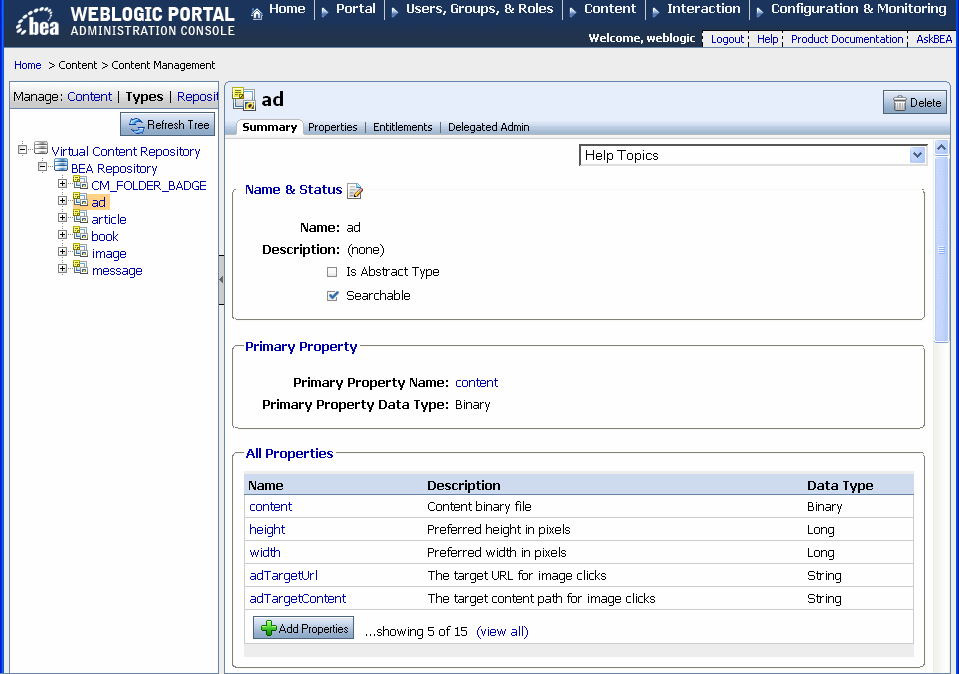Toggle the Is Abstract Type checkbox
This screenshot has height=674, width=959.
(x=332, y=272)
